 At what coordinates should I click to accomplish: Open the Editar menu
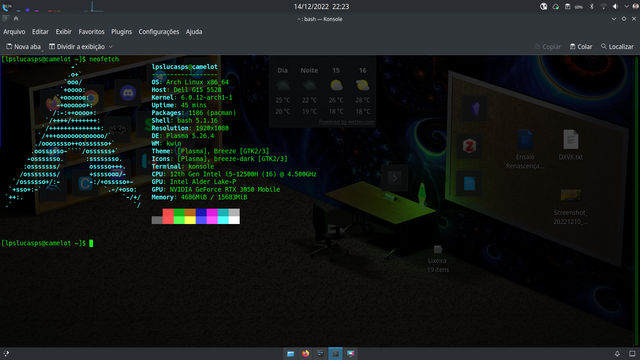40,32
